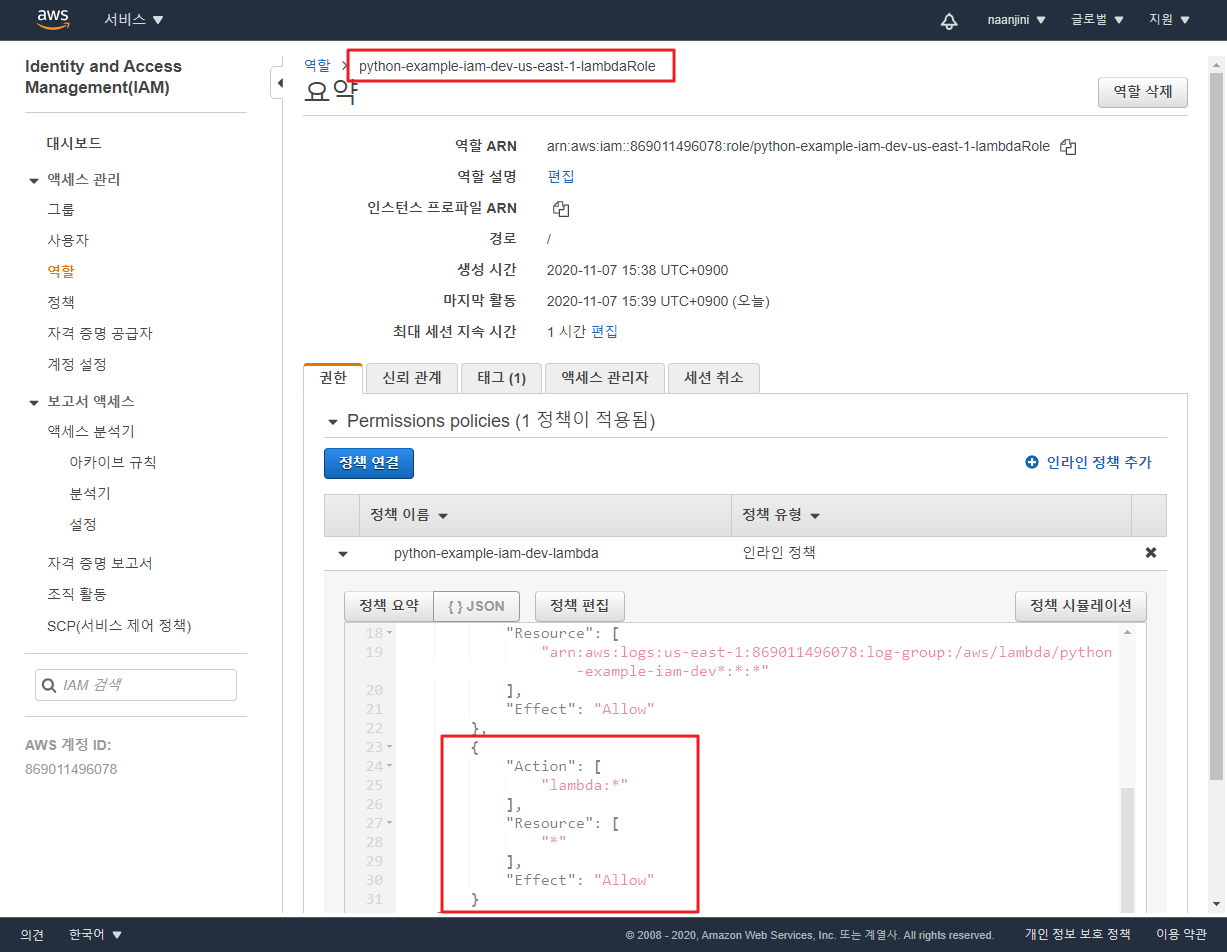Collapse the 보고서 액세스 section
Screen dimensions: 1227x952
(x=33, y=402)
